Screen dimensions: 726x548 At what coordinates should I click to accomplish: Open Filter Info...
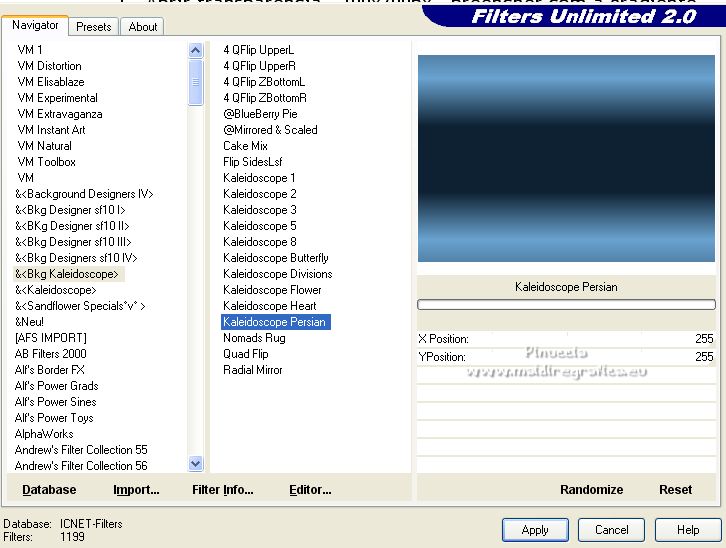[x=223, y=489]
